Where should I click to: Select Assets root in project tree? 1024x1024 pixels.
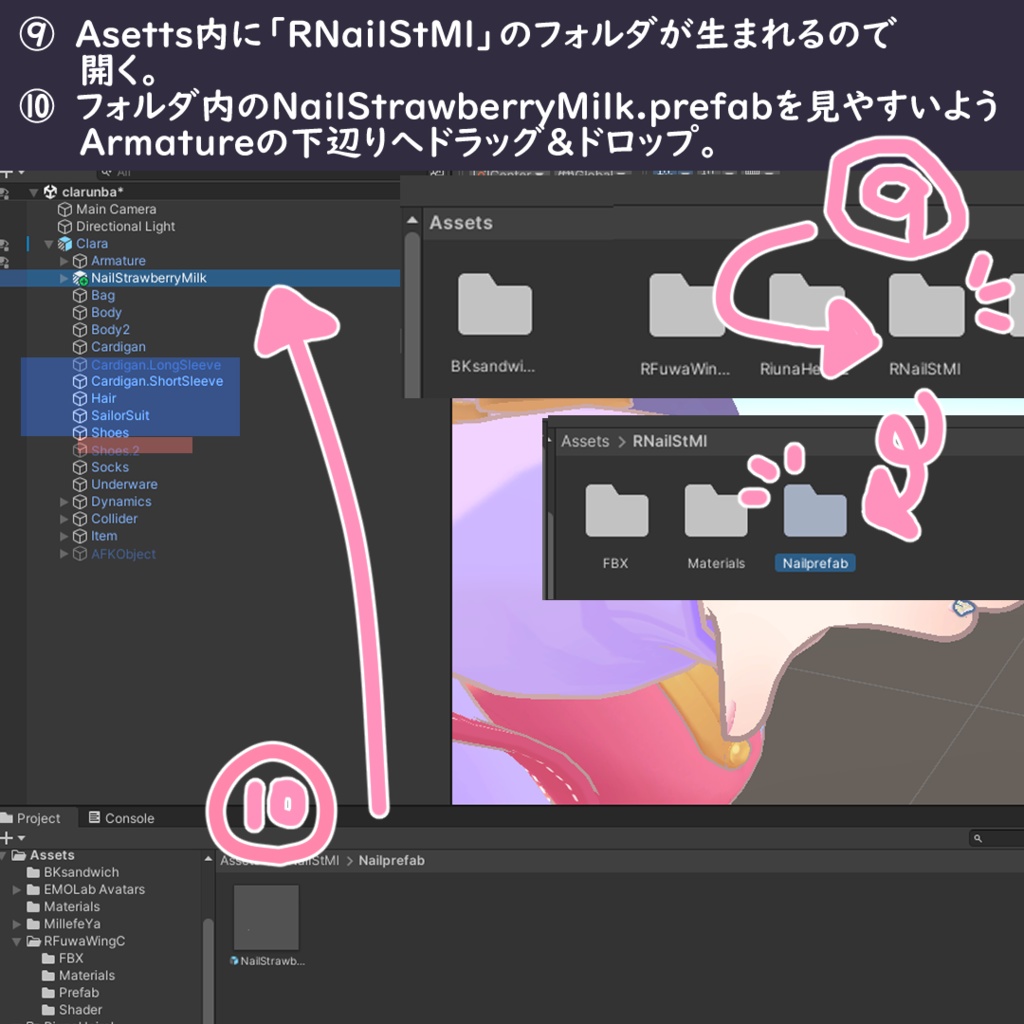[x=52, y=855]
